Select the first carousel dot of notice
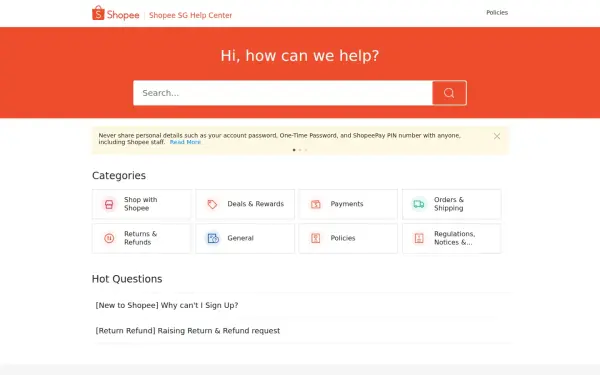Image resolution: width=600 pixels, height=375 pixels. click(x=294, y=150)
